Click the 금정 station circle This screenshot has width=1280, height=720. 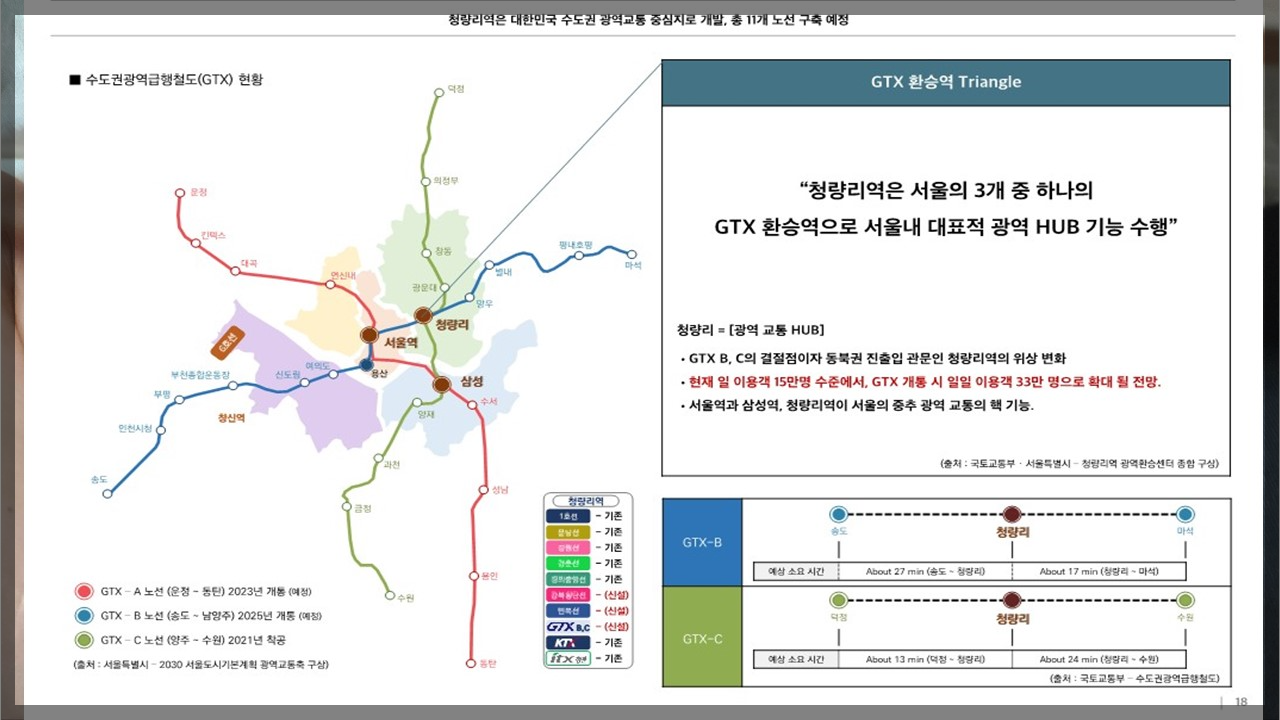(x=346, y=508)
